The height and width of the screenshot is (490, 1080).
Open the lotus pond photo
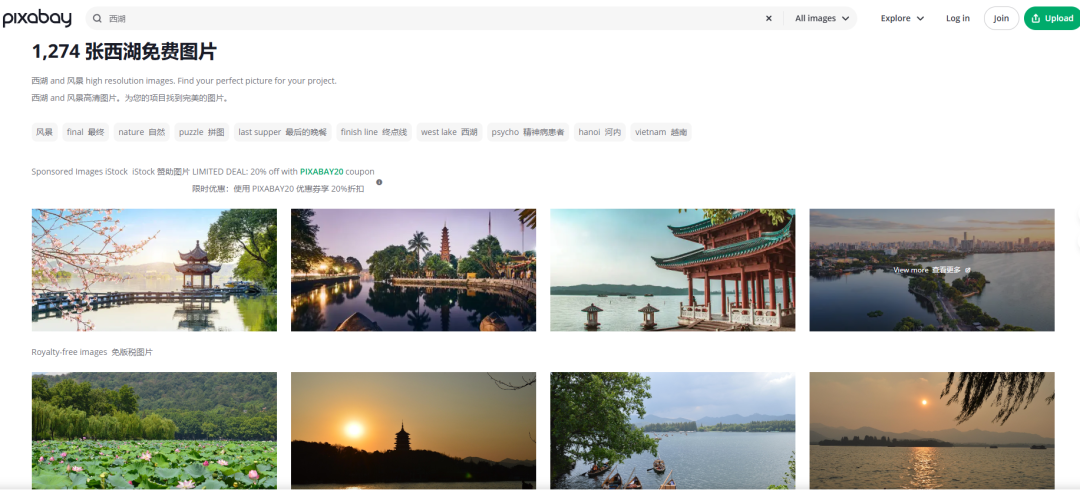154,431
